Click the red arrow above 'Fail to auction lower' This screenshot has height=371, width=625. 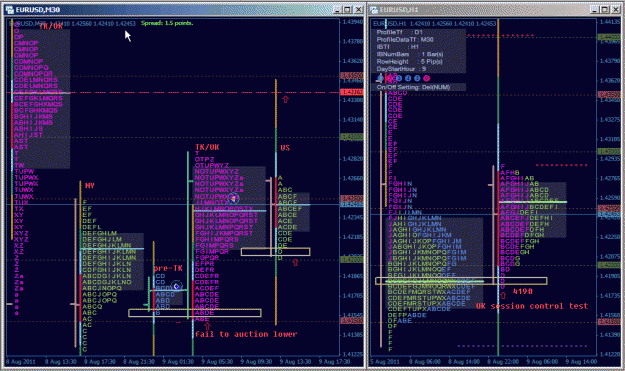pyautogui.click(x=207, y=326)
